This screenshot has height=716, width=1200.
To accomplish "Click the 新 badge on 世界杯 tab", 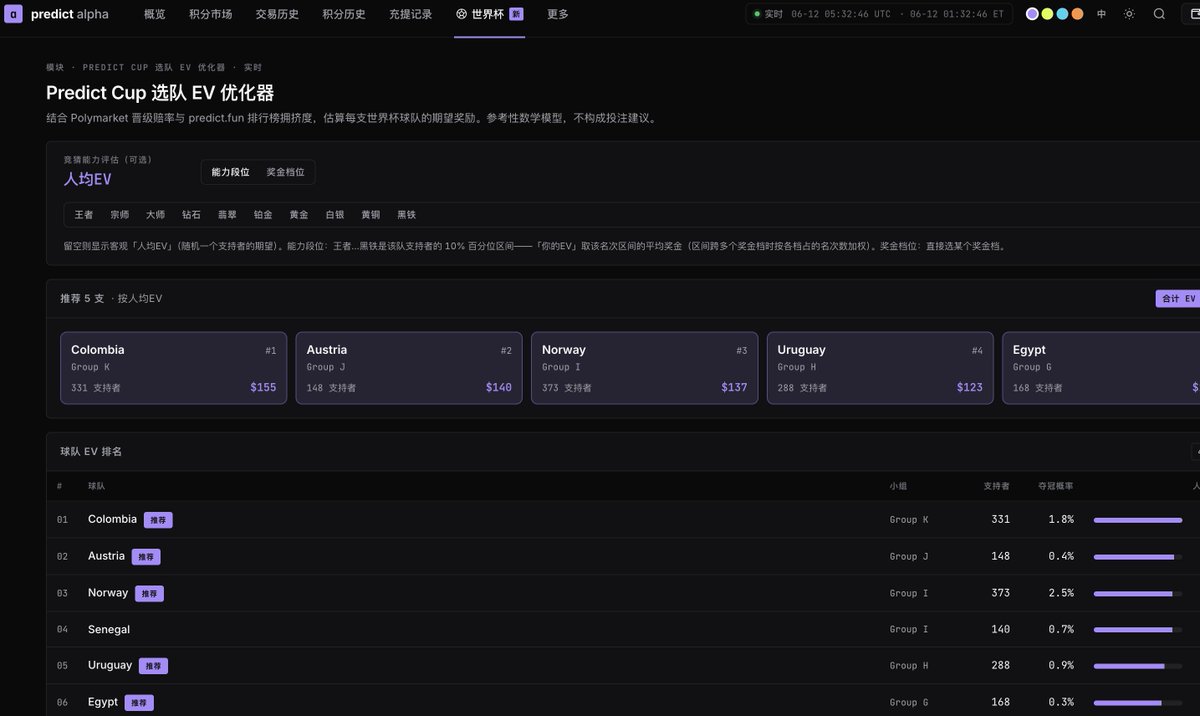I will (516, 14).
